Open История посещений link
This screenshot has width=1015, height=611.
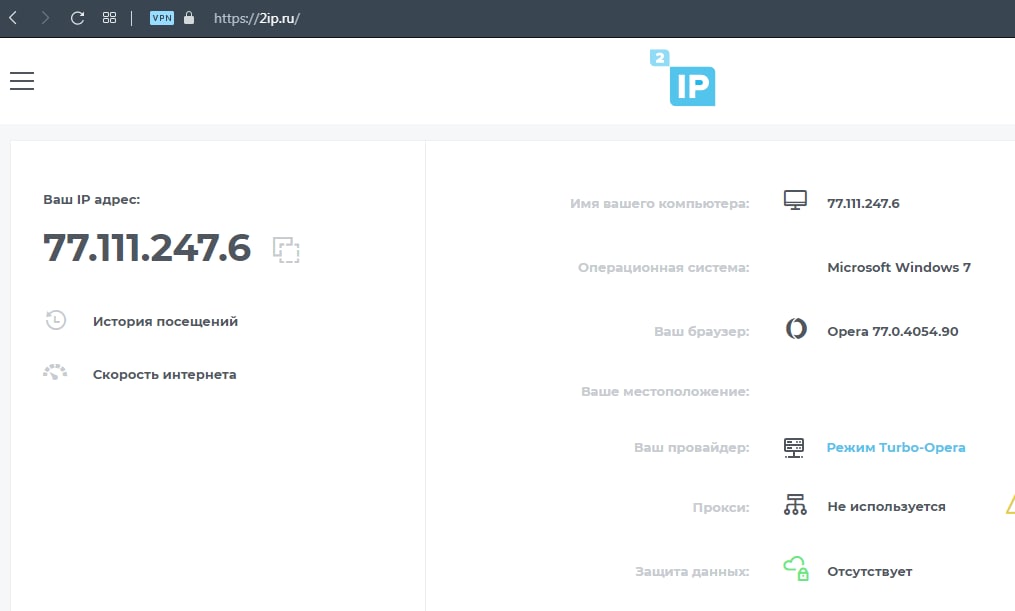(165, 322)
